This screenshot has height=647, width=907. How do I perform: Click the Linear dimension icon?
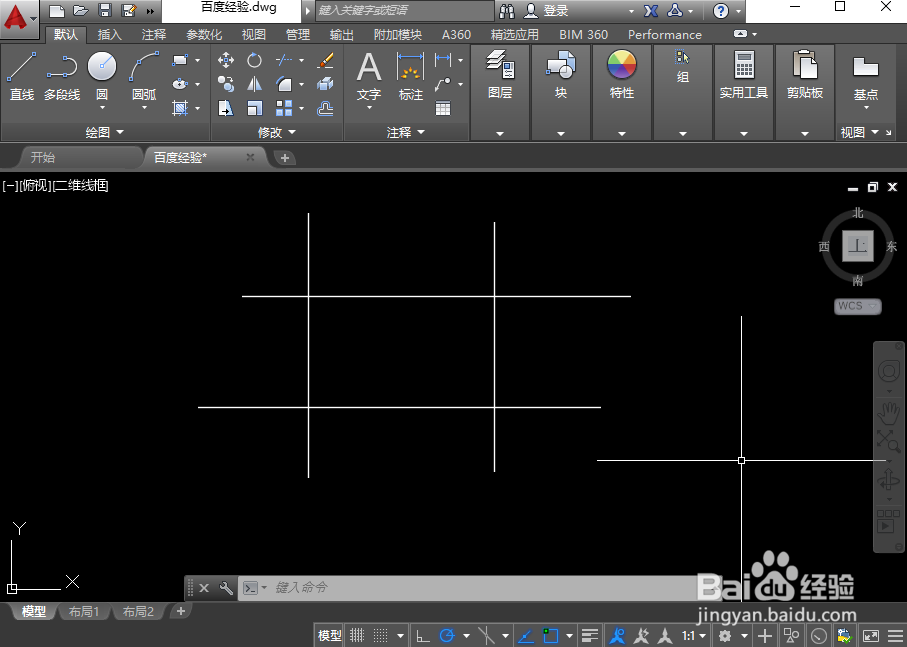click(443, 60)
